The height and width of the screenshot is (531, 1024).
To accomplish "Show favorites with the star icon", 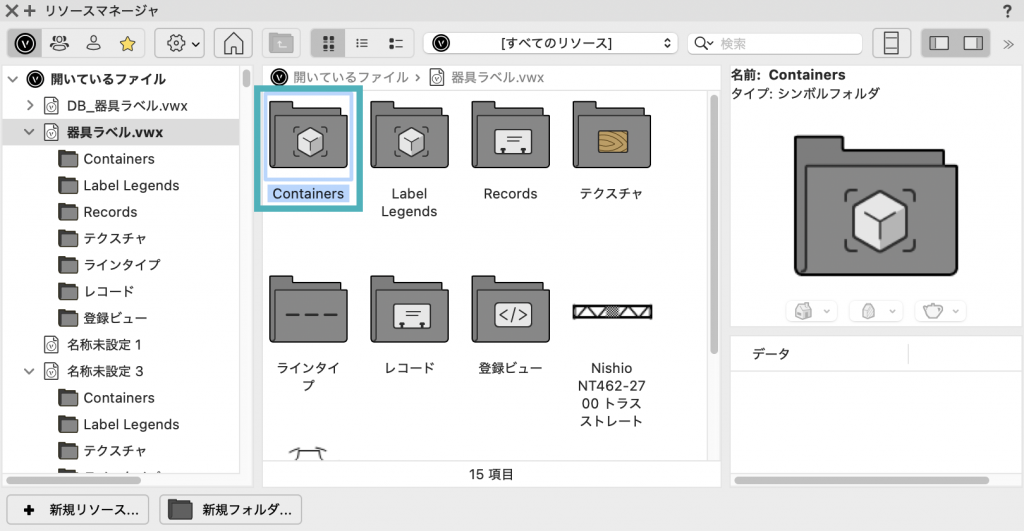I will coord(127,43).
